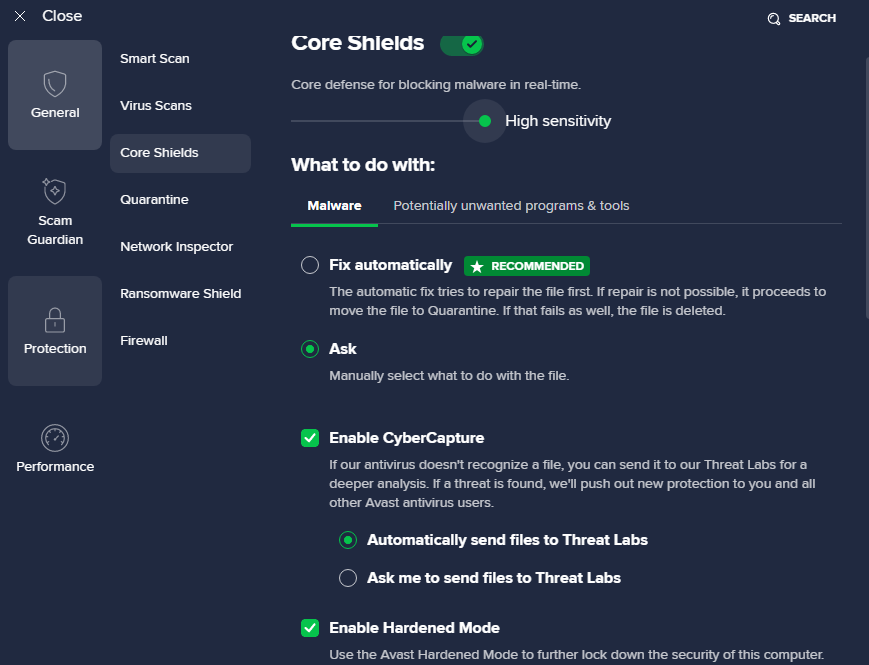Screen dimensions: 869x665
Task: Choose Automatically send files to Threat Labs
Action: [x=348, y=540]
